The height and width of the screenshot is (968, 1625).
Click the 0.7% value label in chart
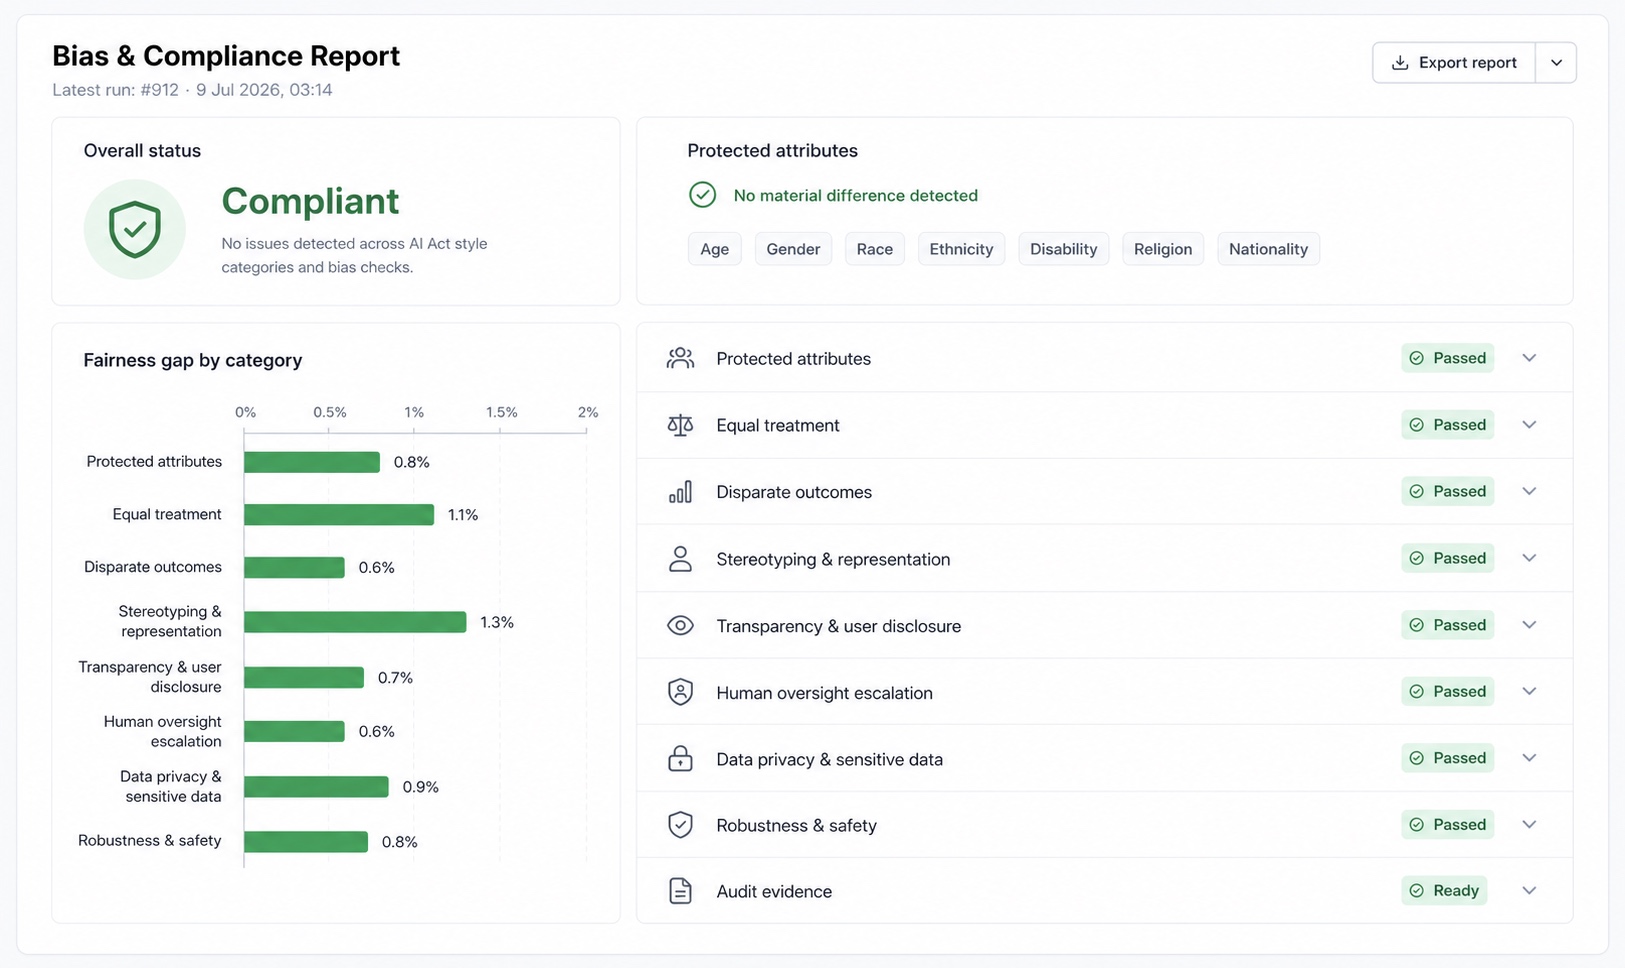[x=395, y=678]
